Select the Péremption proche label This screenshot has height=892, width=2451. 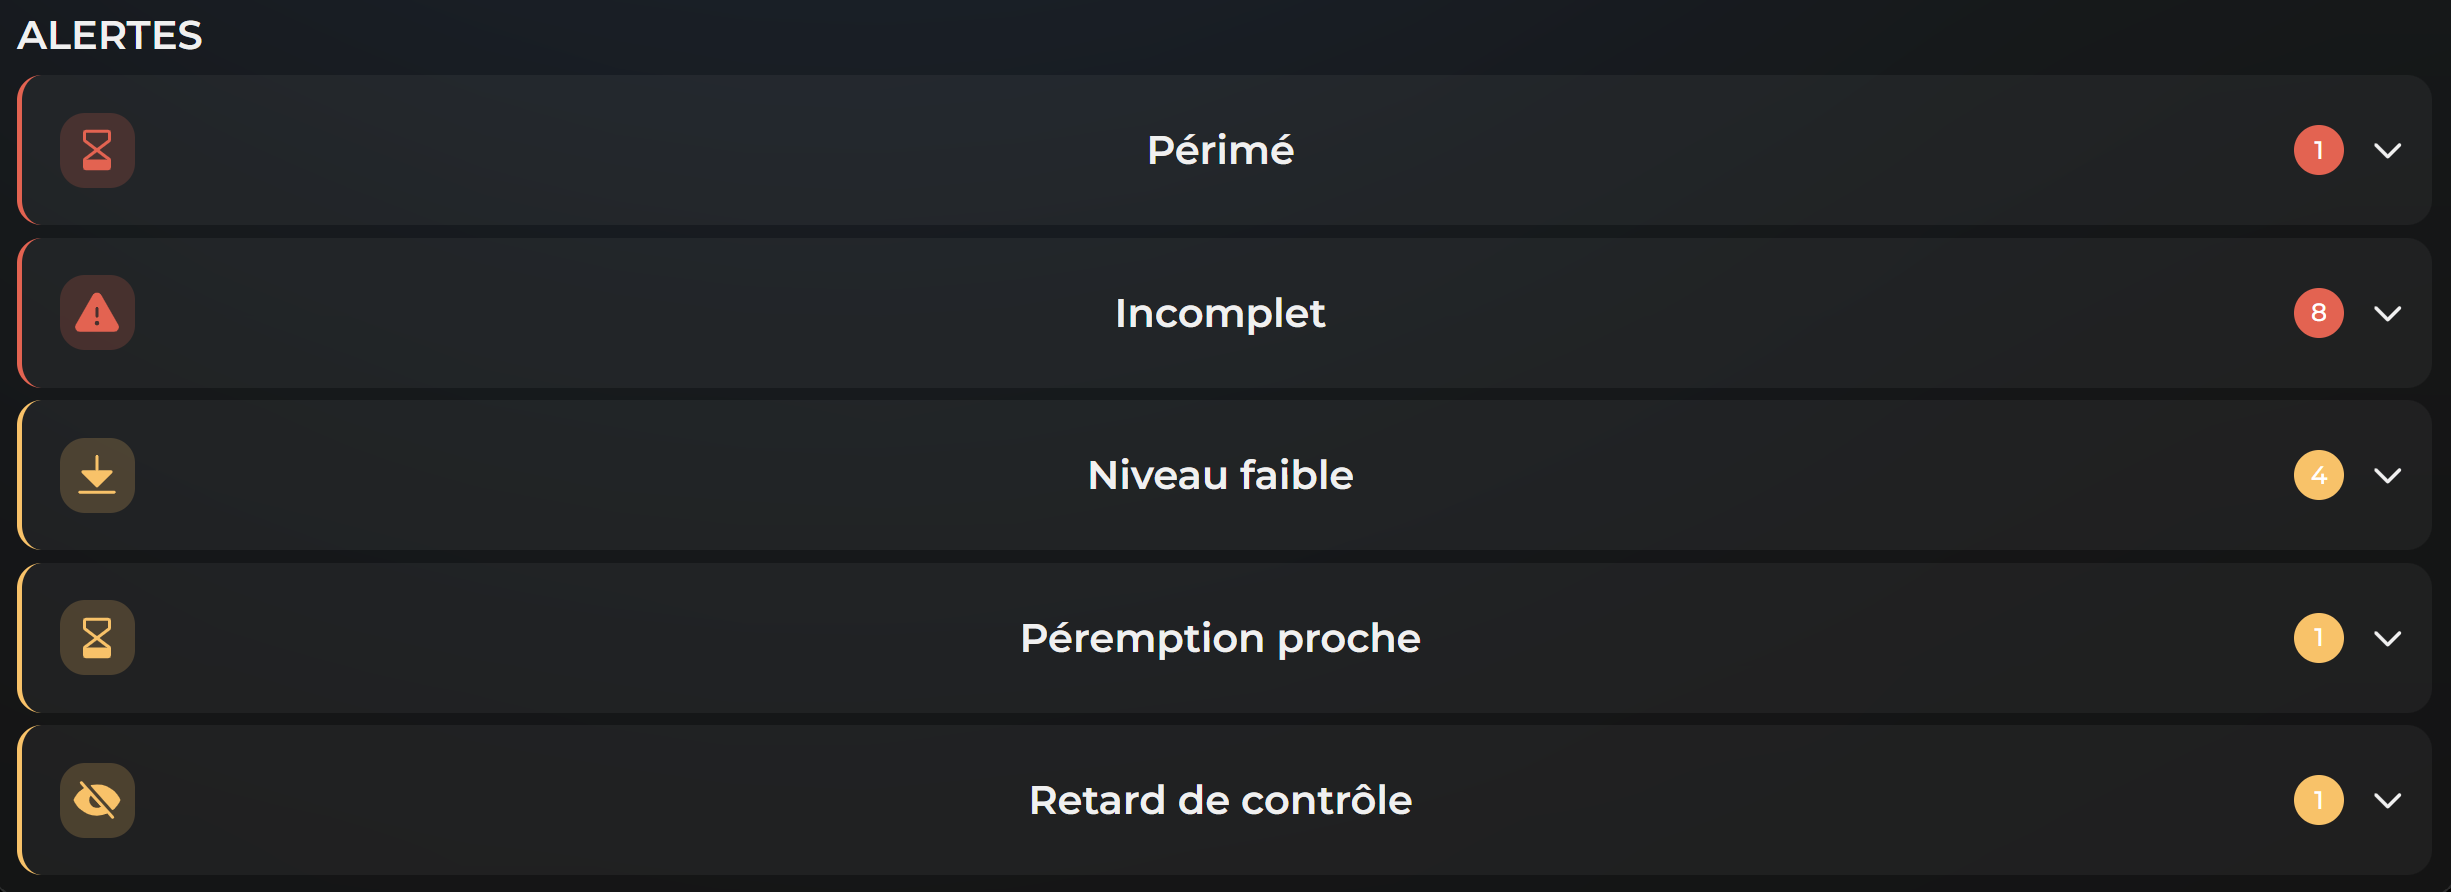pos(1220,638)
